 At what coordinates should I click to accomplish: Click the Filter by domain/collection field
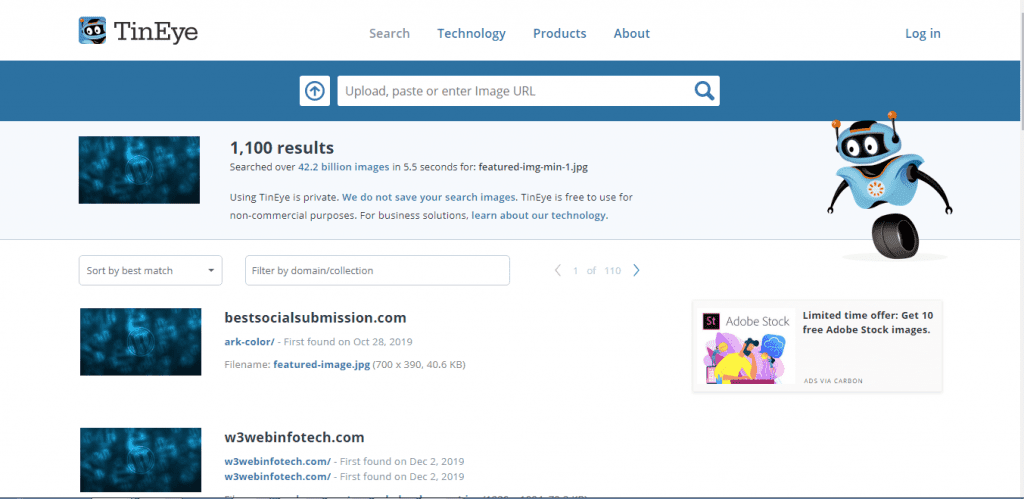click(x=377, y=270)
